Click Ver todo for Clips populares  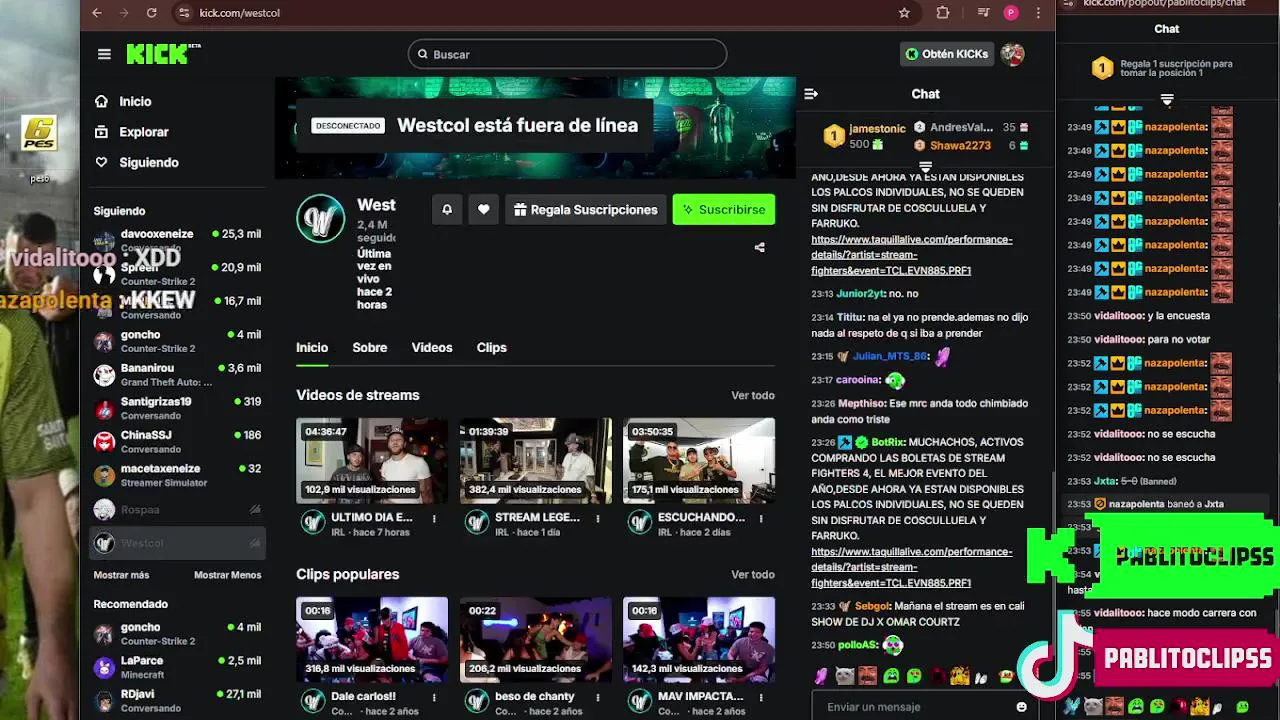[x=753, y=575]
